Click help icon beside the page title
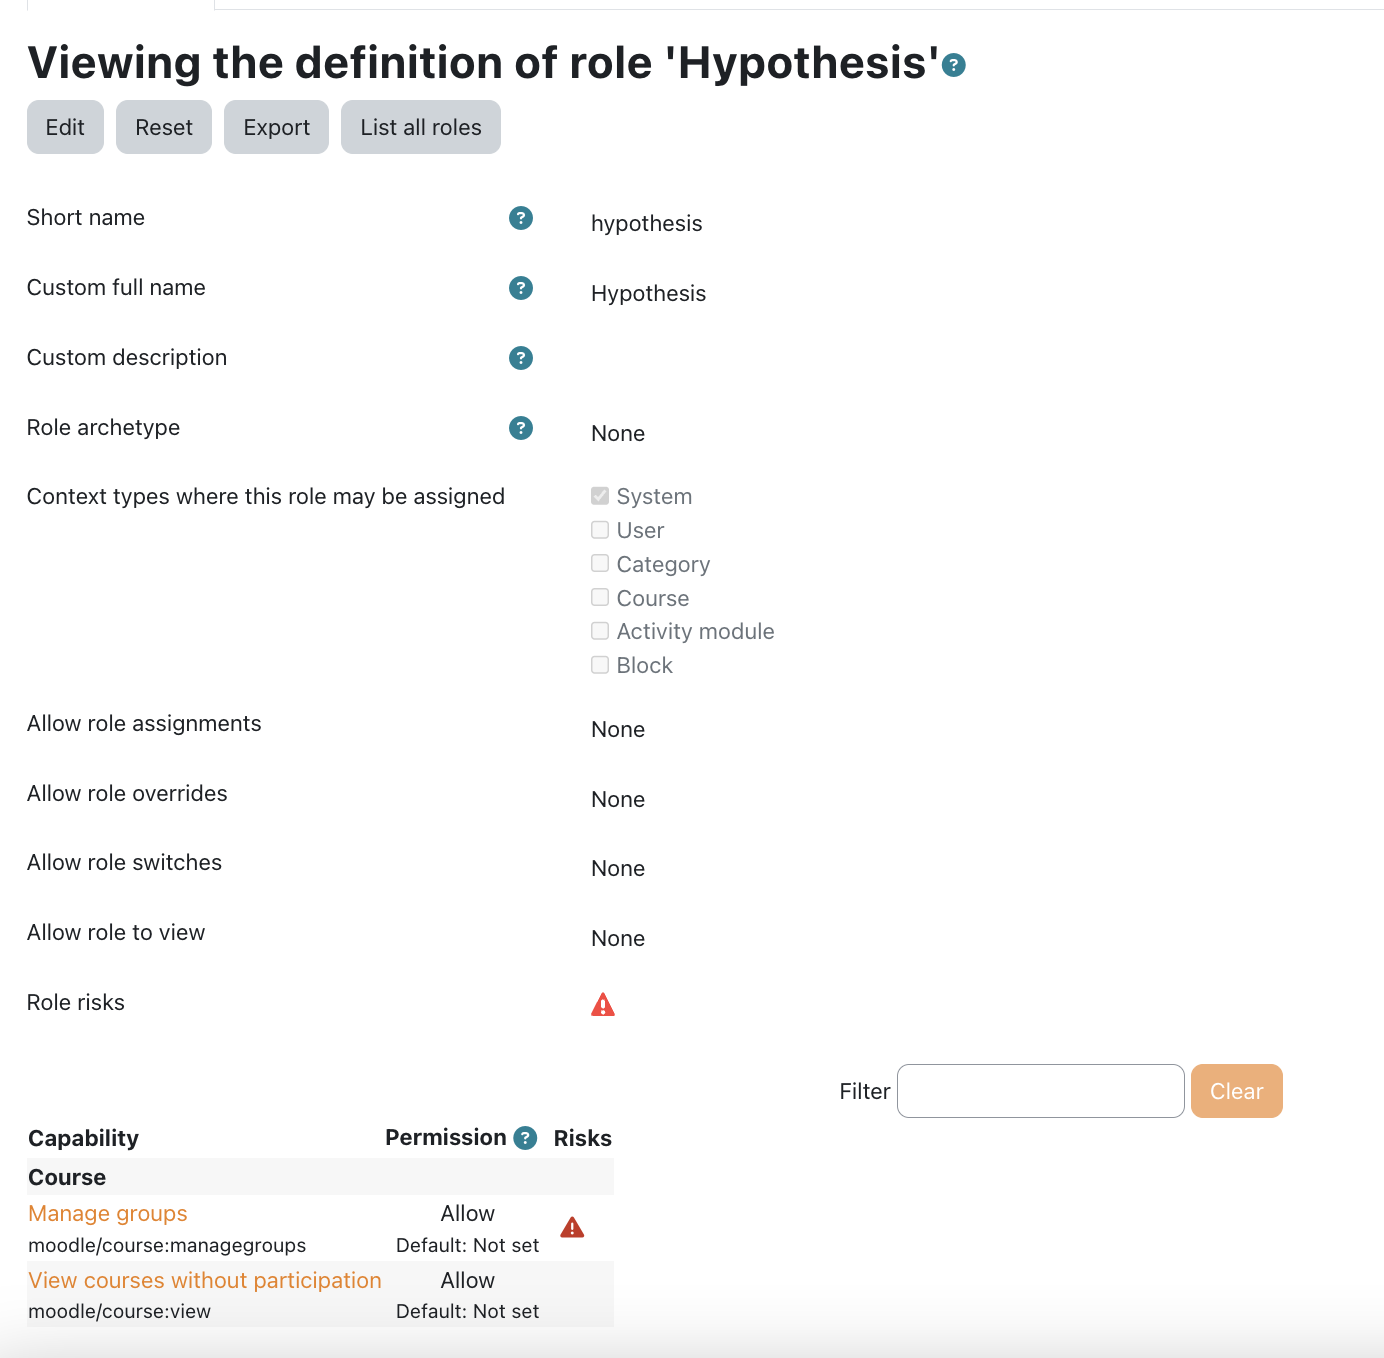The width and height of the screenshot is (1384, 1358). pos(954,66)
